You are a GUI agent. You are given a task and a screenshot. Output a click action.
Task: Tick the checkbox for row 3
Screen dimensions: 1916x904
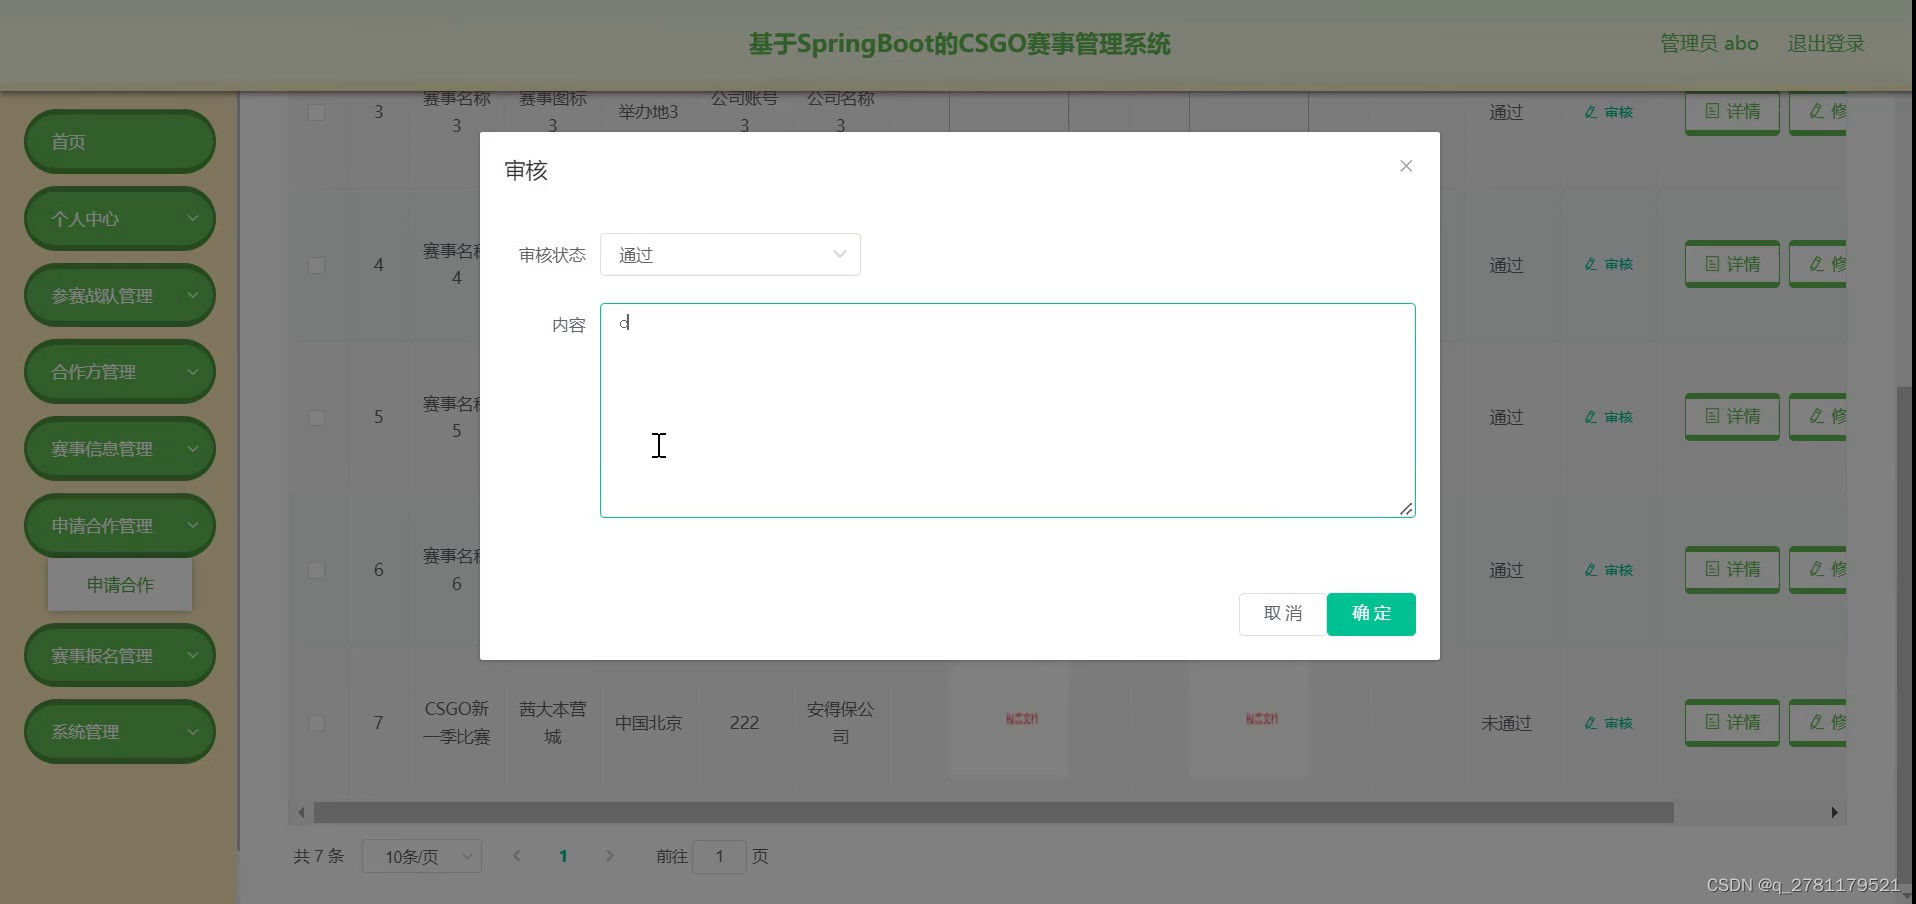click(316, 112)
